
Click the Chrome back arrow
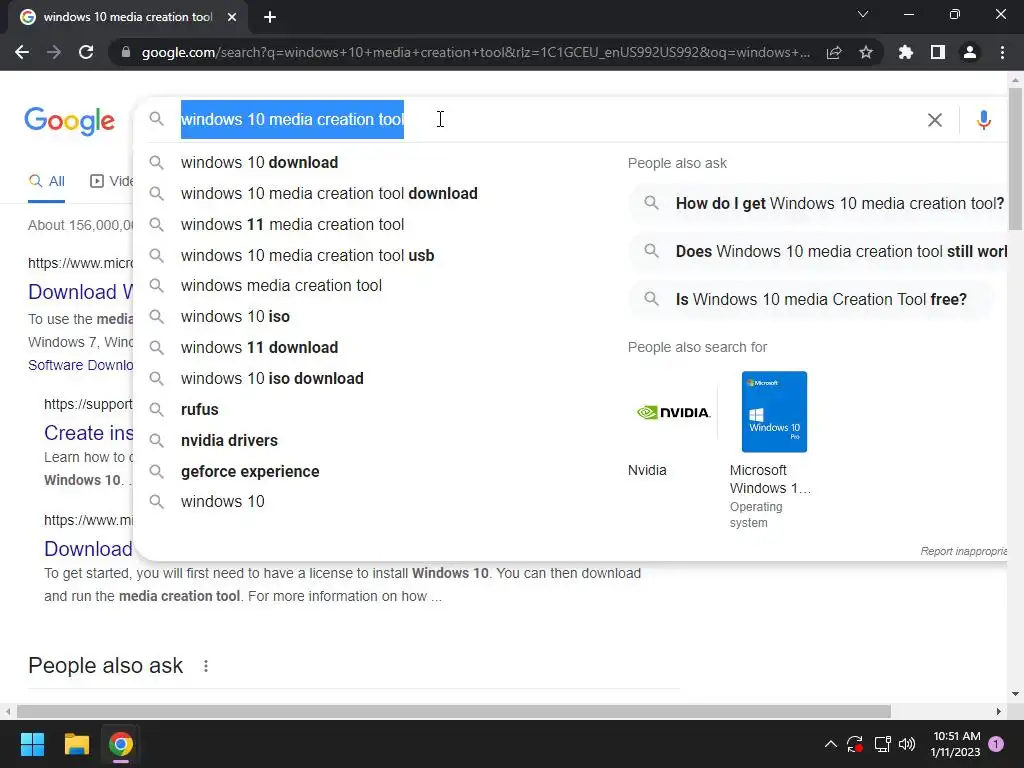pyautogui.click(x=22, y=52)
